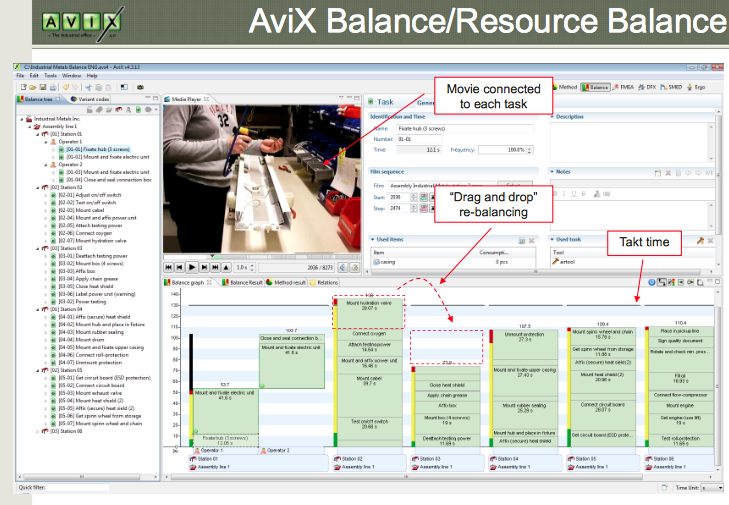729x505 pixels.
Task: Collapse the Used items section
Action: pyautogui.click(x=372, y=239)
